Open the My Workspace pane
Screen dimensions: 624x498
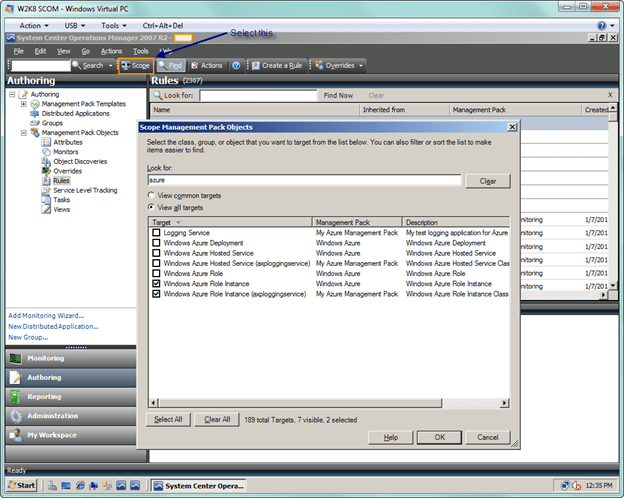click(71, 435)
